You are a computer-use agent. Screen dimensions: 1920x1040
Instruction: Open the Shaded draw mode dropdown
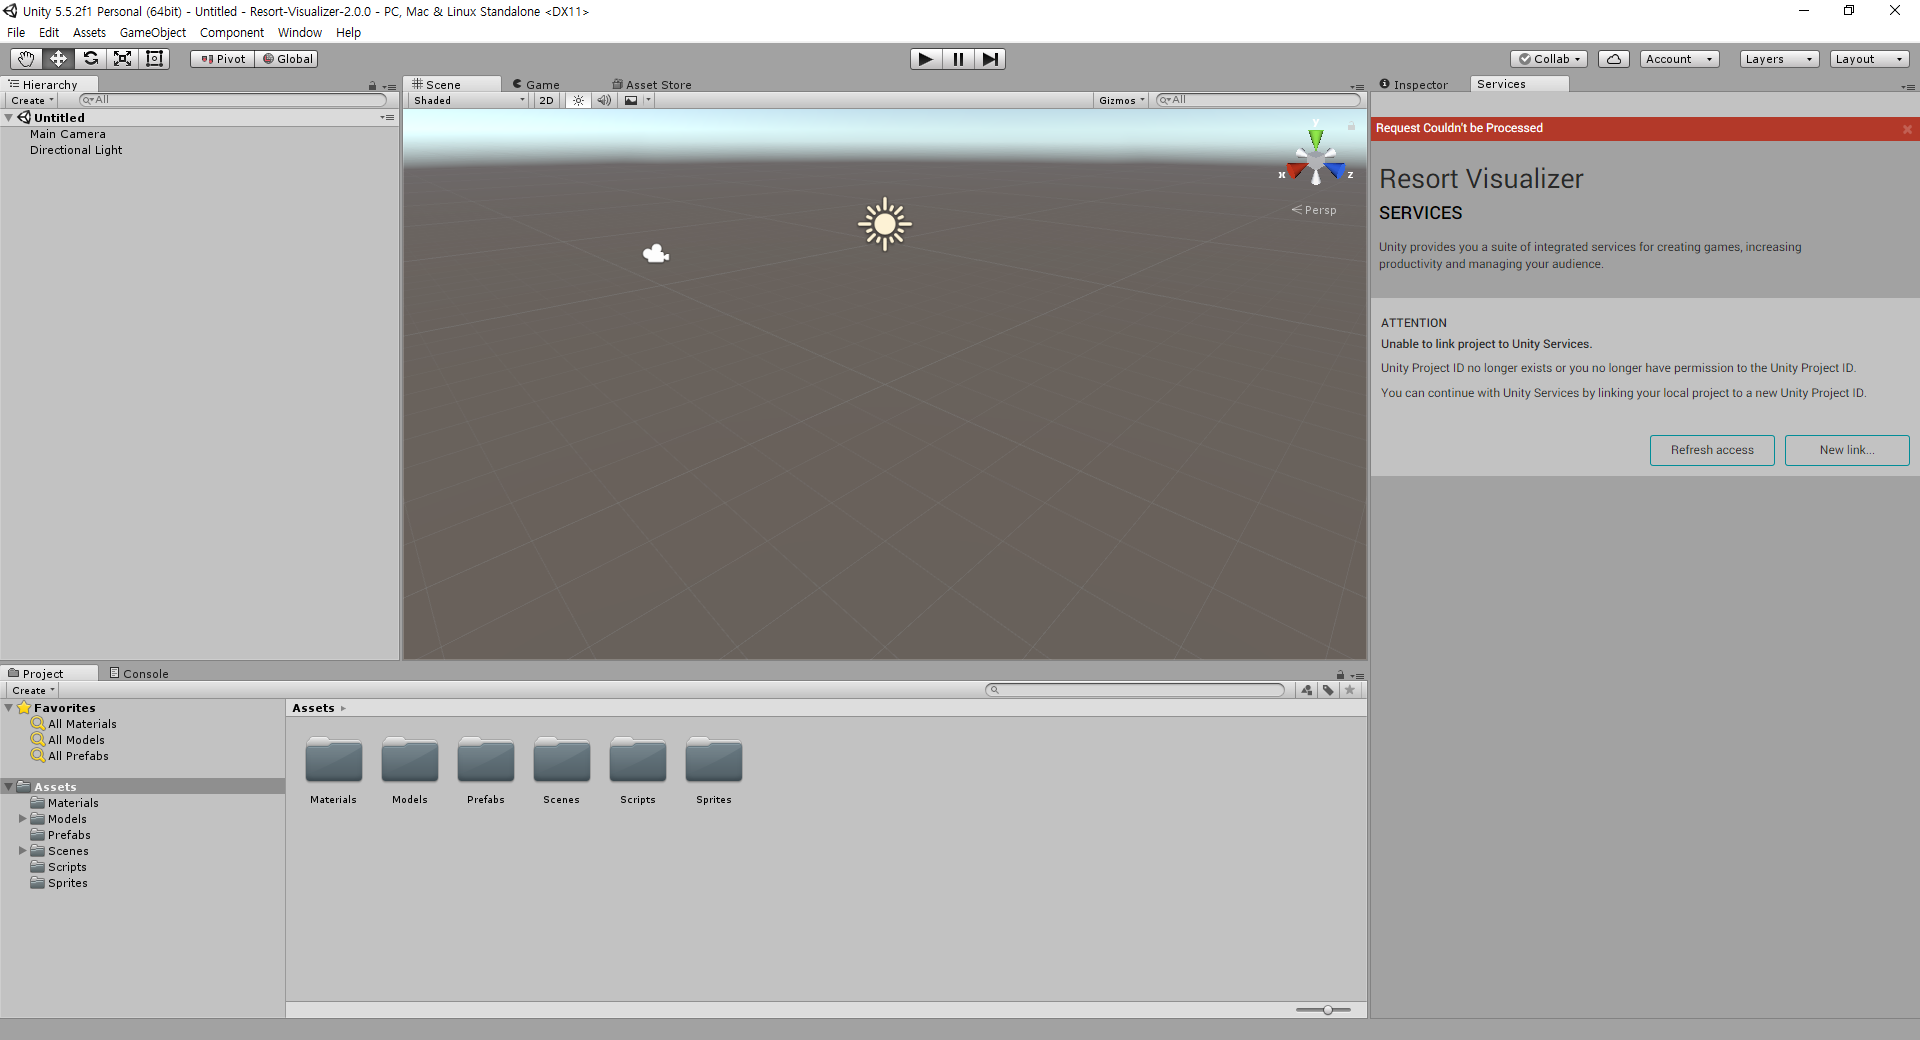click(468, 100)
